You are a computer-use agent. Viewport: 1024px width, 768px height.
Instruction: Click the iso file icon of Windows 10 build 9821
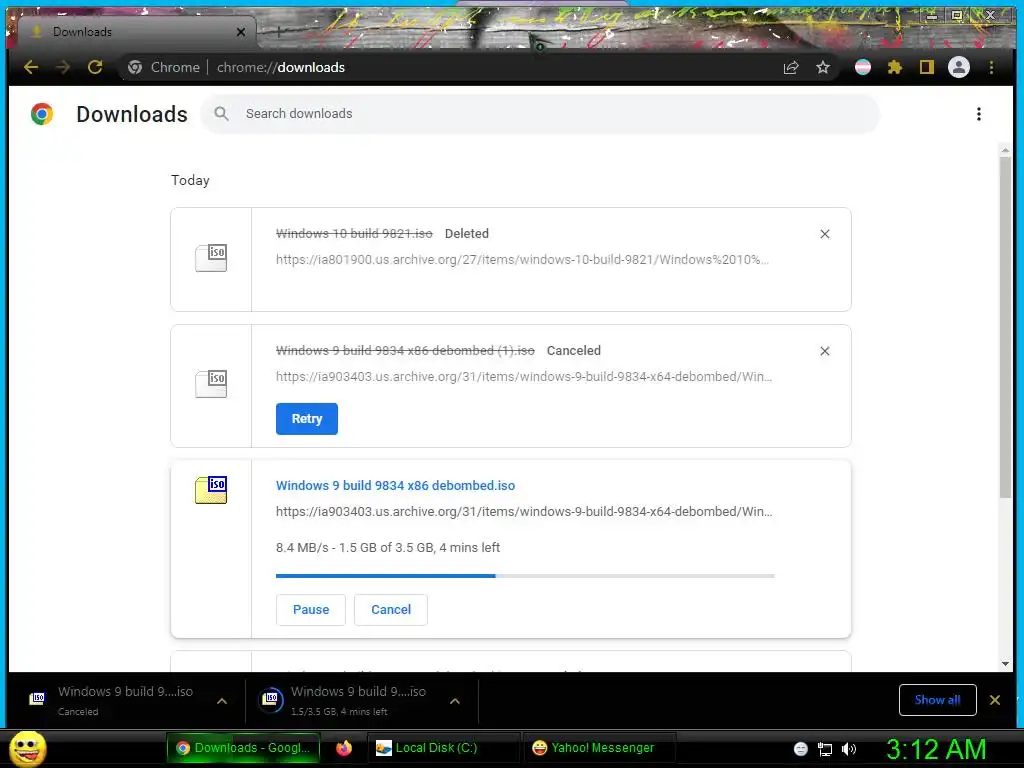pyautogui.click(x=211, y=258)
